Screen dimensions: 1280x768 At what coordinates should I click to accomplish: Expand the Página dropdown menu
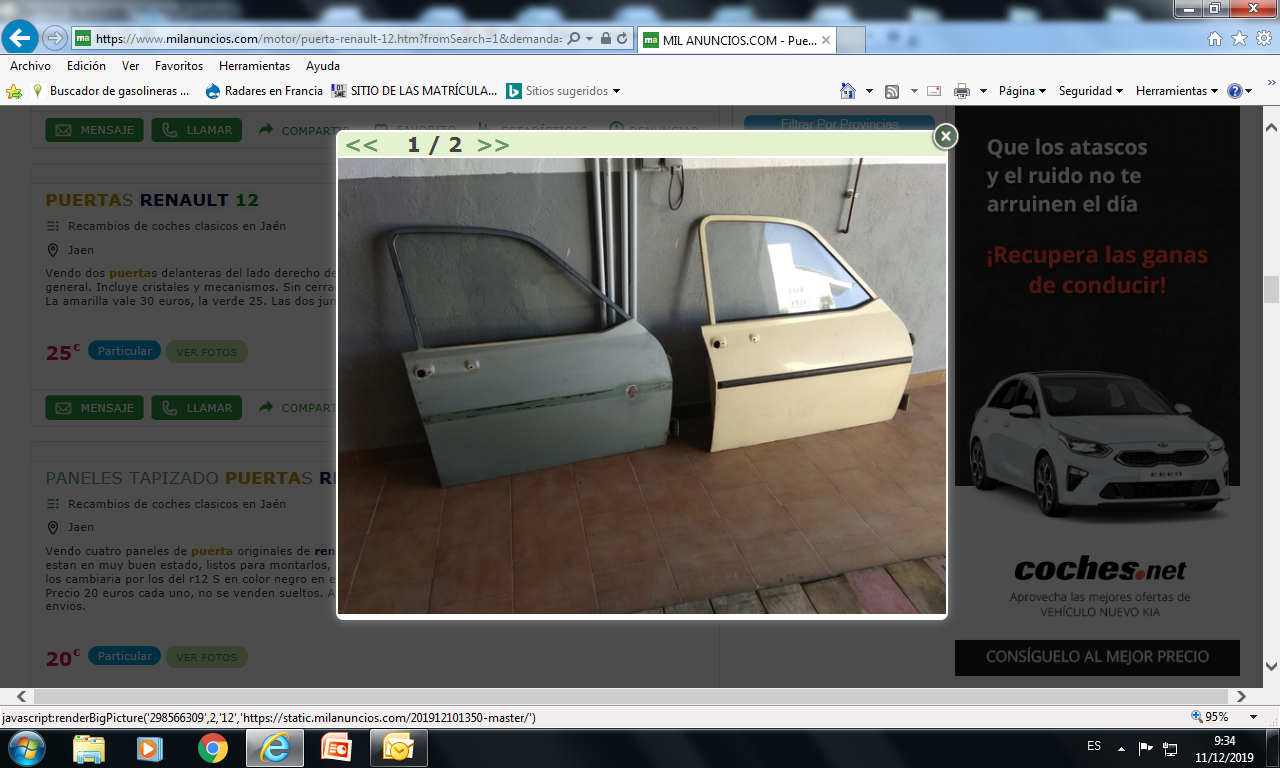[1021, 91]
